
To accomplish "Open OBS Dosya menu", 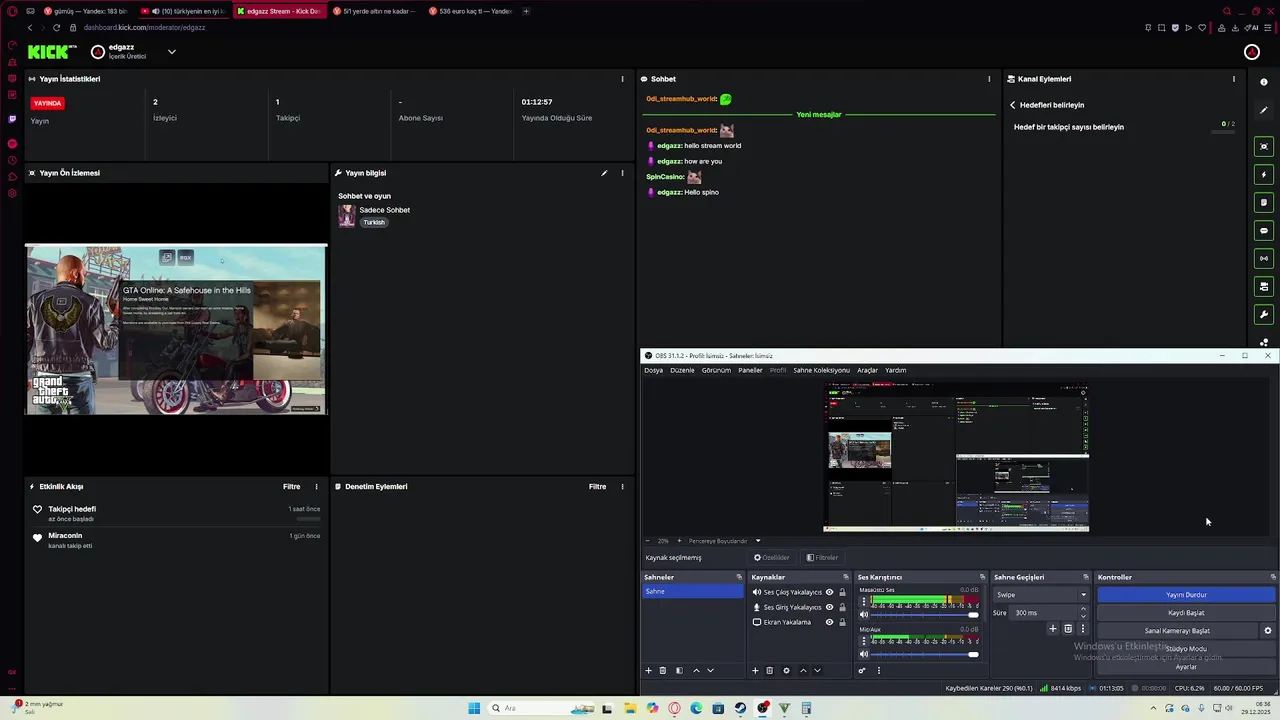I will [x=653, y=370].
